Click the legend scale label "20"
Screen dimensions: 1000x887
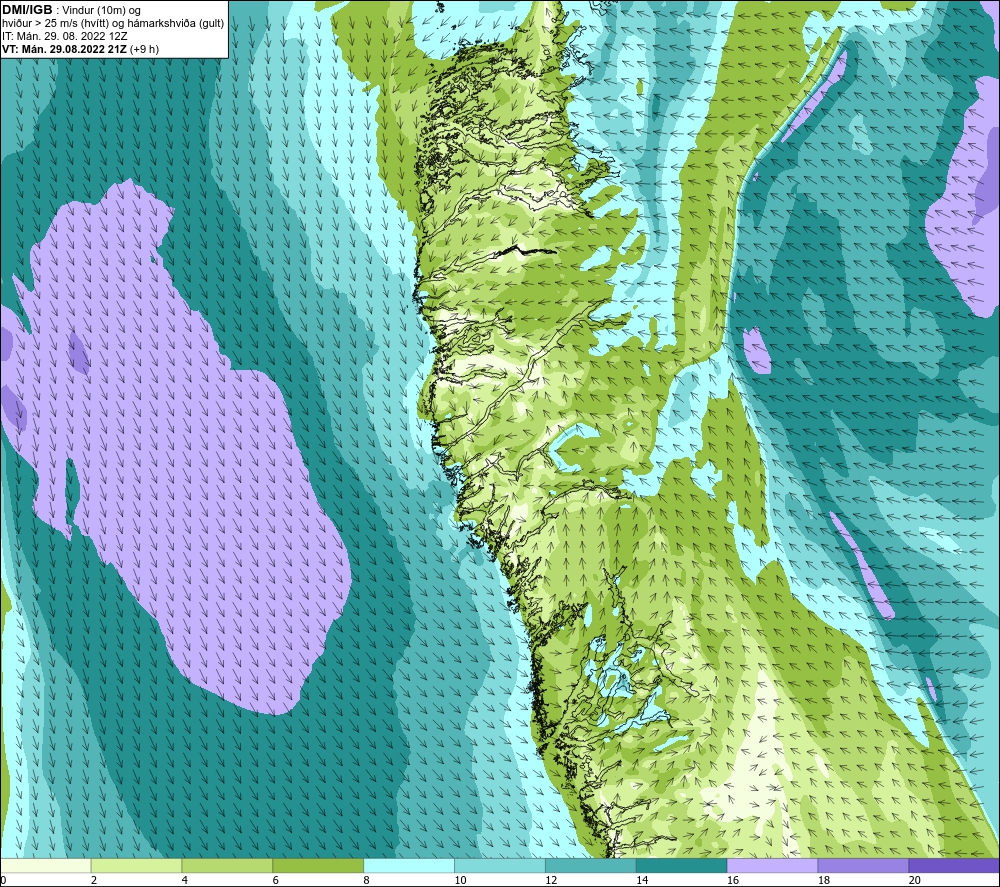[915, 880]
